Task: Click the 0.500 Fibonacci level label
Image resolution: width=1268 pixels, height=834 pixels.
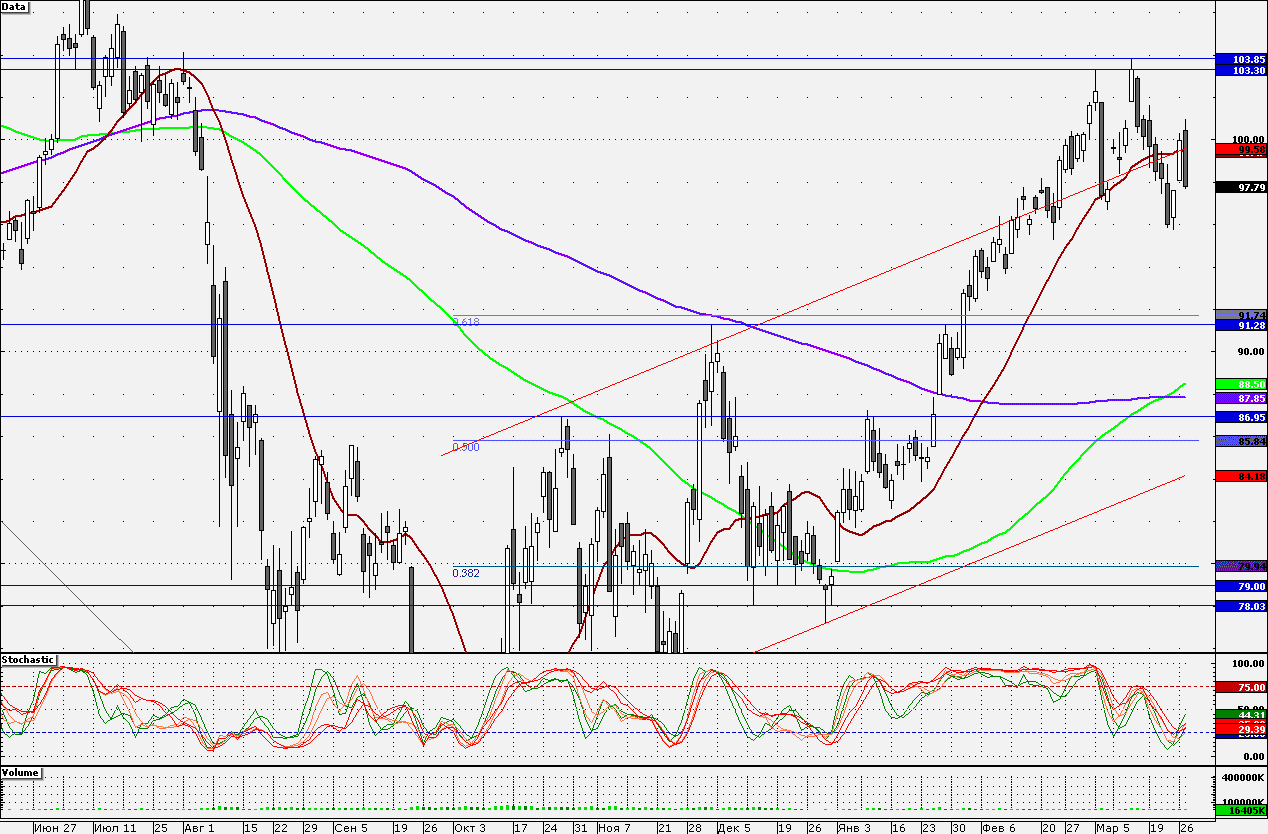Action: click(x=466, y=447)
